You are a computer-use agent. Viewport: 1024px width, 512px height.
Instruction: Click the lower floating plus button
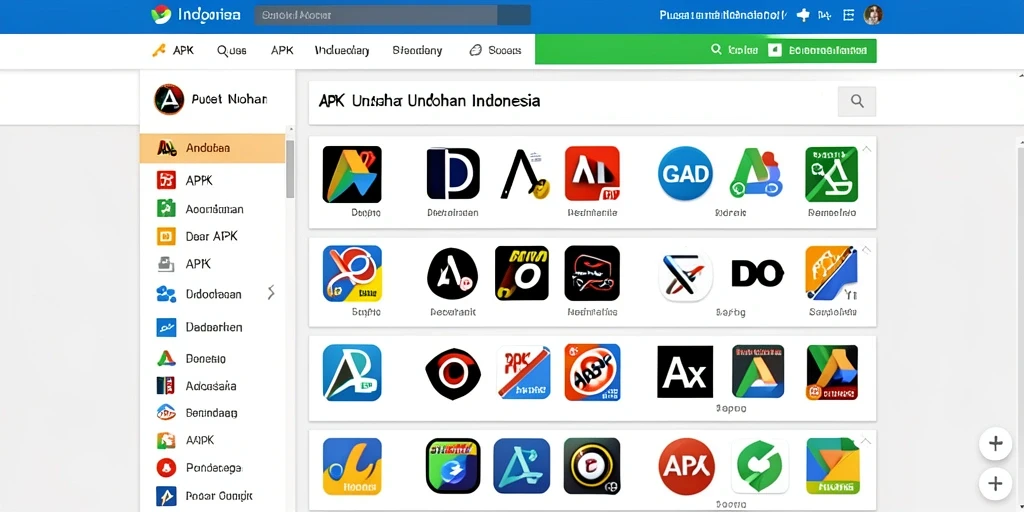pos(995,484)
